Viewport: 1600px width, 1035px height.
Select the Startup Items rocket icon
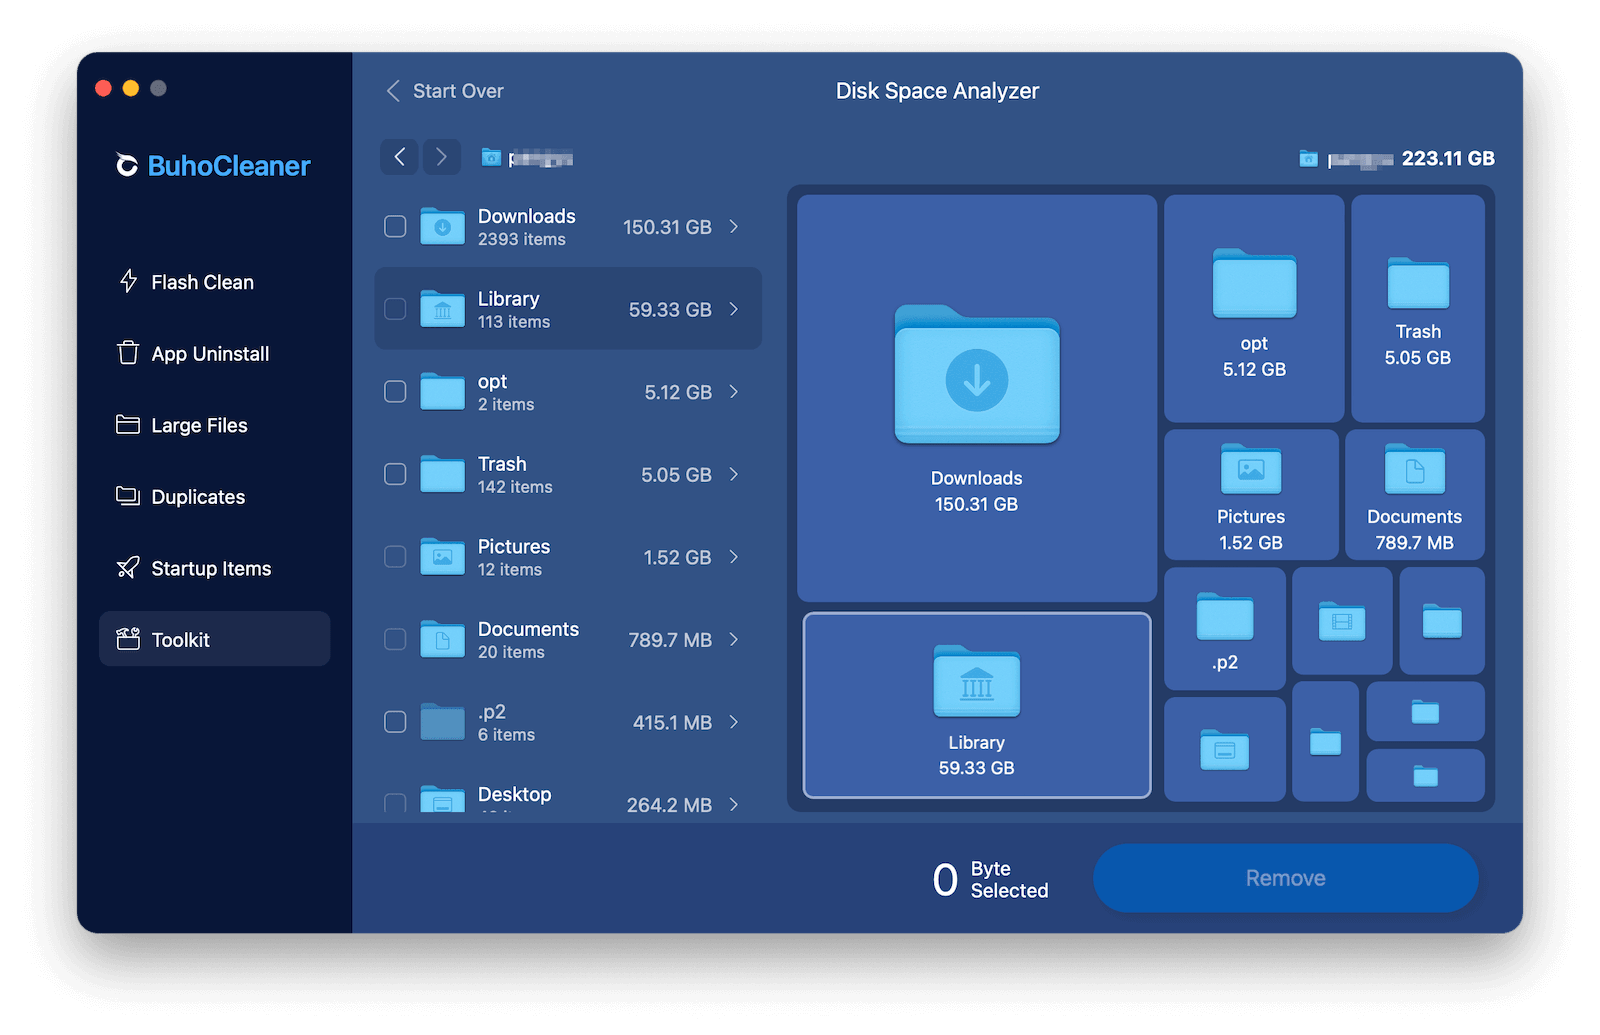coord(128,568)
